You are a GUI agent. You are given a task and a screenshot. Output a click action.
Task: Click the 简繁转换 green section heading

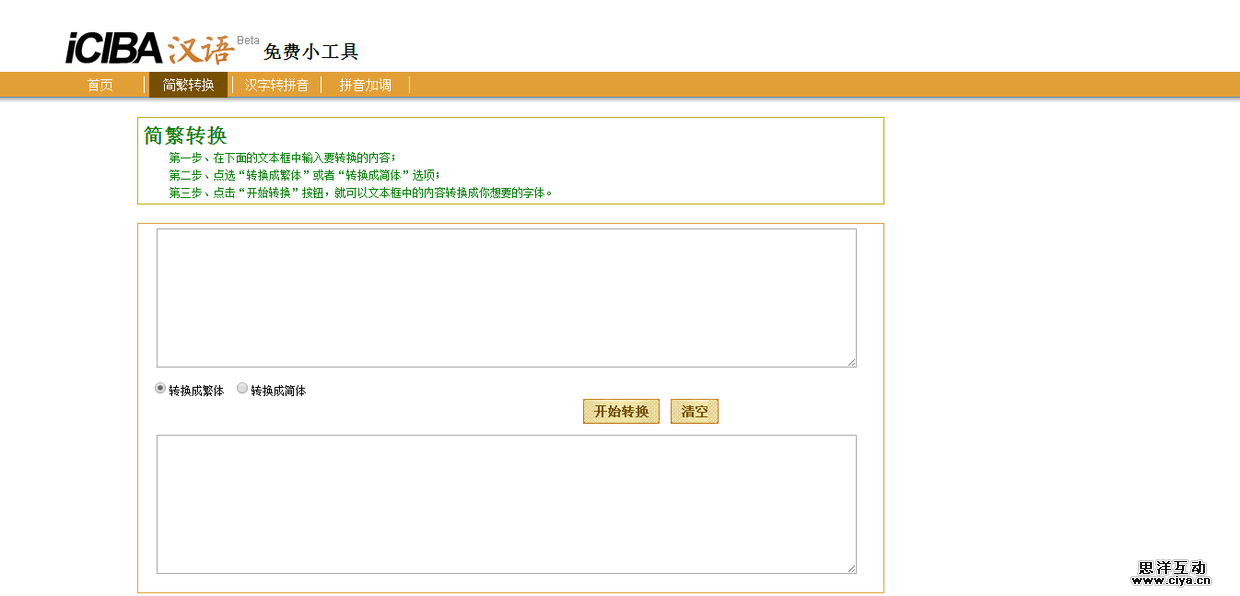pyautogui.click(x=186, y=135)
